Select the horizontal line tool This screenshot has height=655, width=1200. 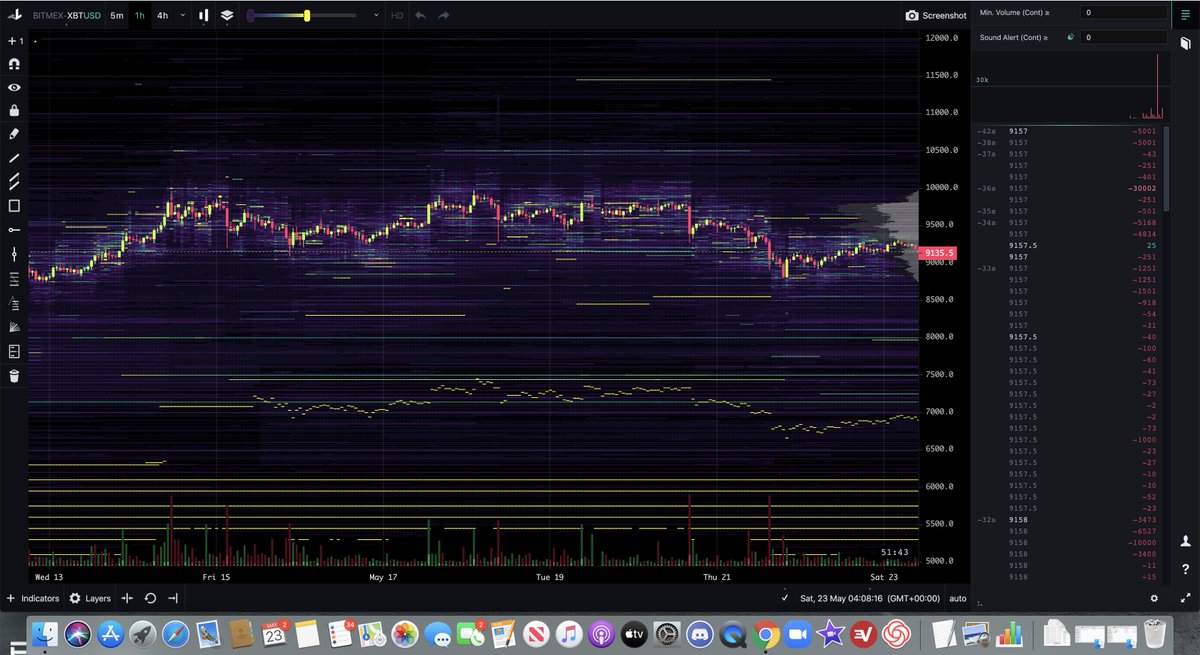tap(14, 230)
